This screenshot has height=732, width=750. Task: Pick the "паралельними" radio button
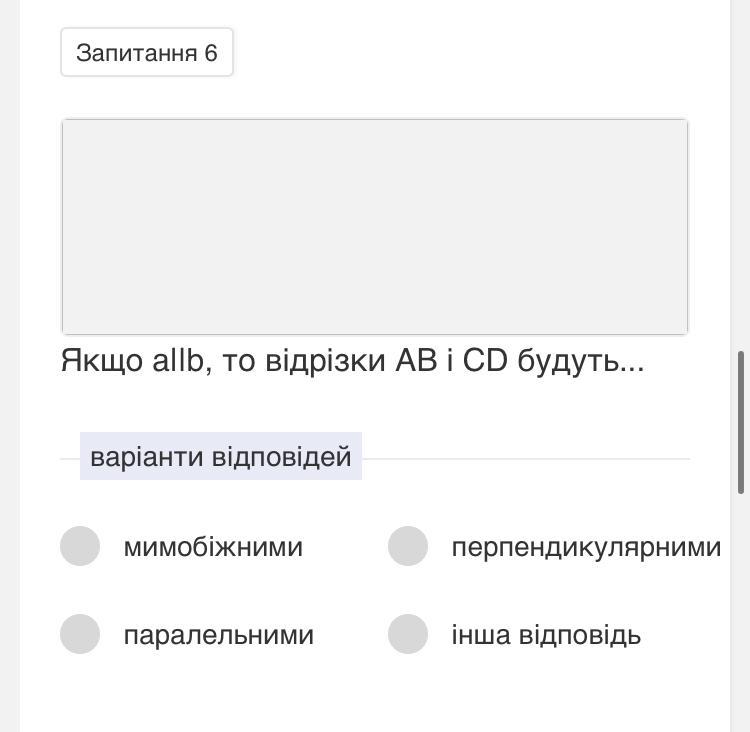80,634
